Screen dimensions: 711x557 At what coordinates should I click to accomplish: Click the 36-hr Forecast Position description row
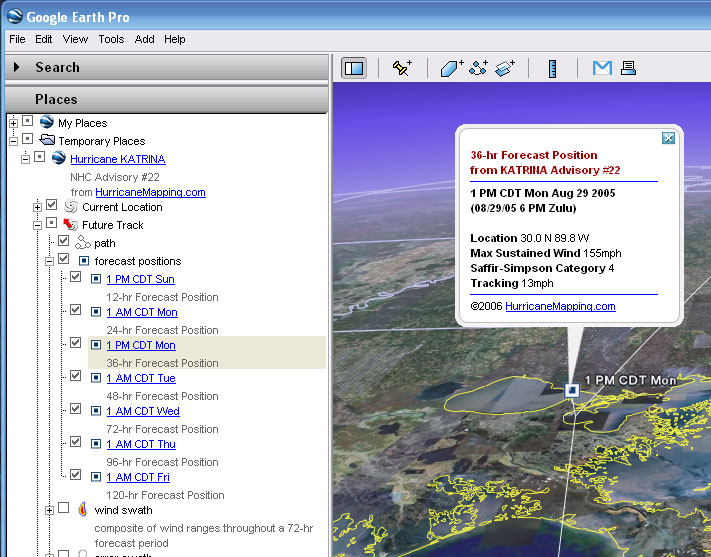162,363
